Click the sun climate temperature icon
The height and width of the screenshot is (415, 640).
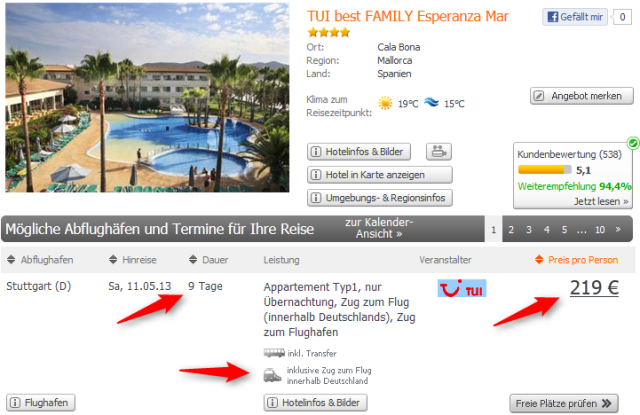pos(385,103)
